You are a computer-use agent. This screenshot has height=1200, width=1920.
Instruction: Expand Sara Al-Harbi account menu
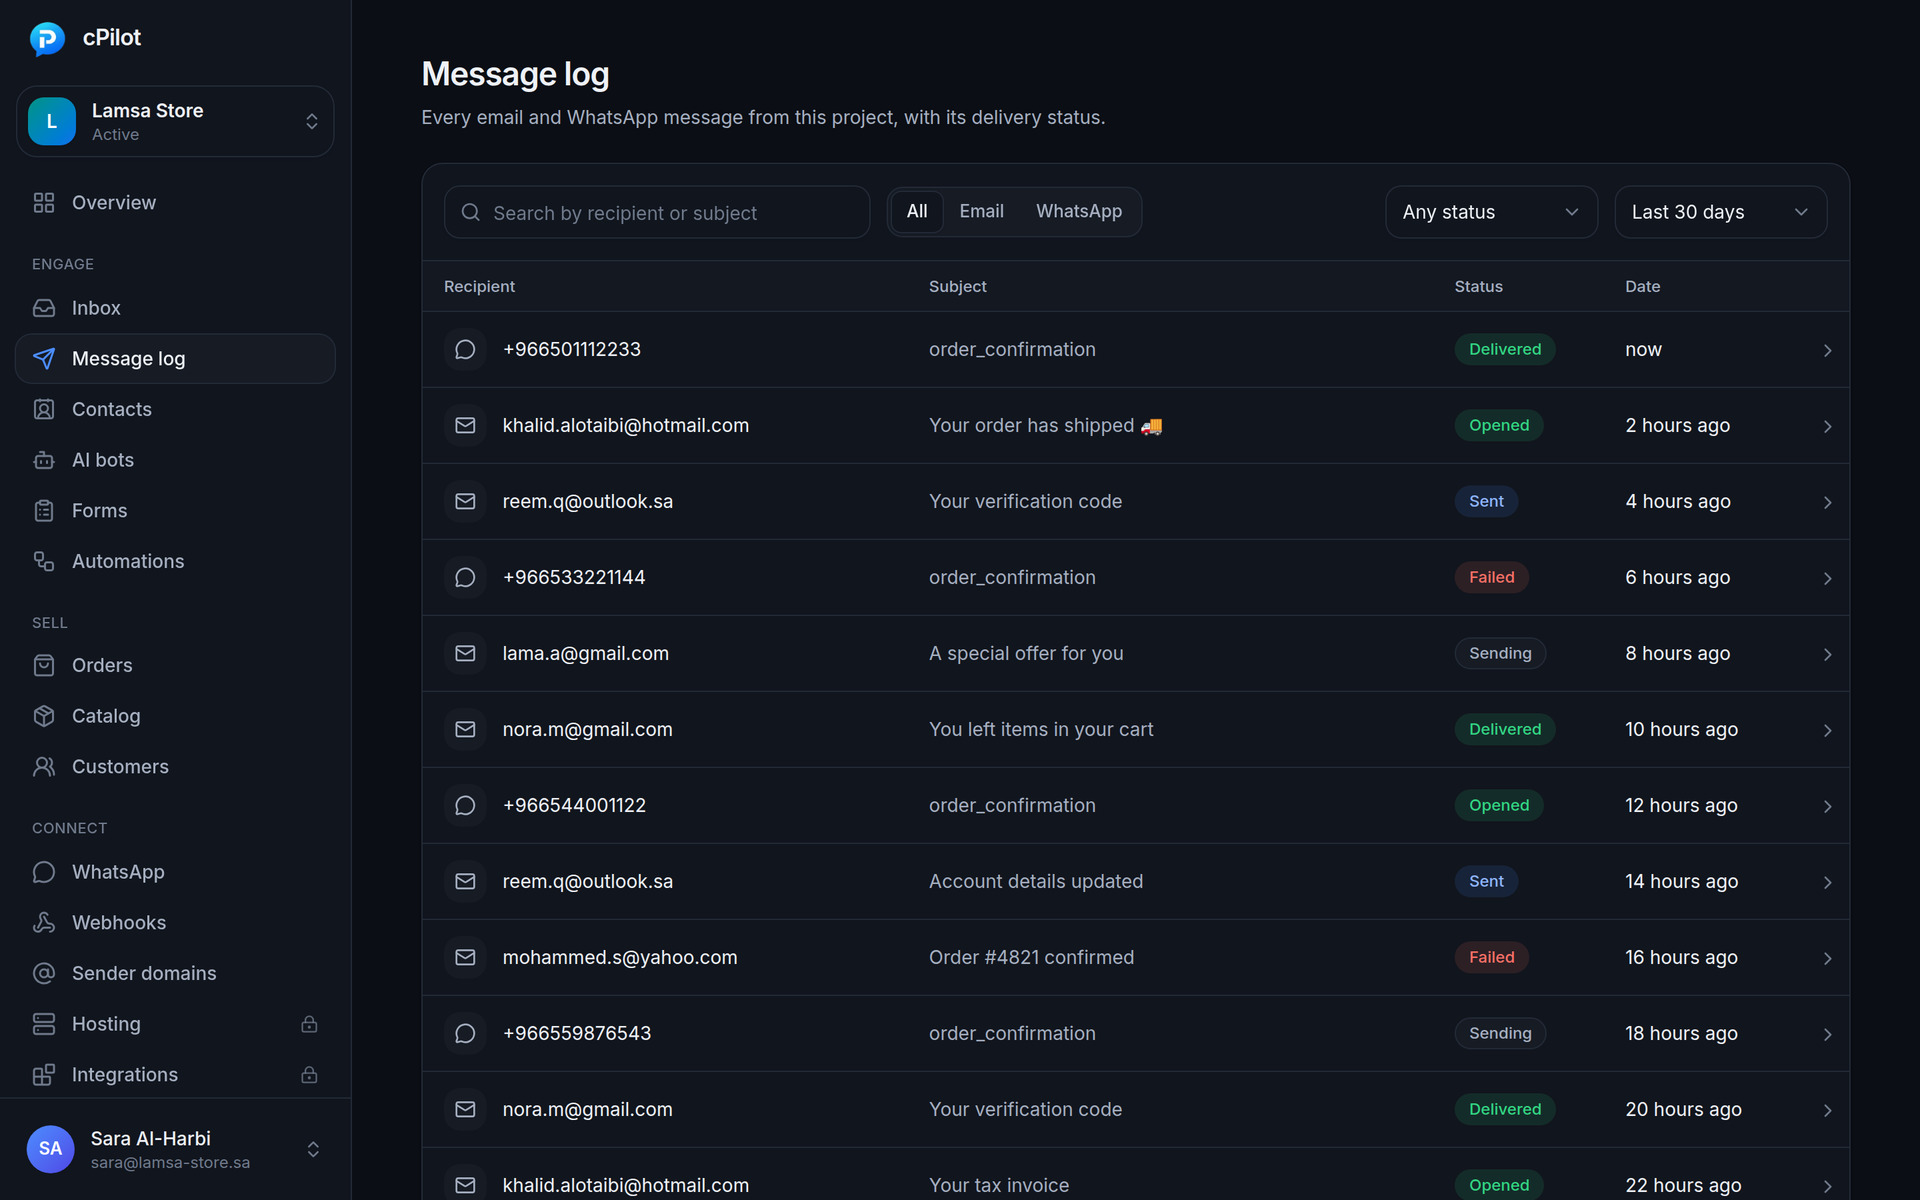click(313, 1149)
